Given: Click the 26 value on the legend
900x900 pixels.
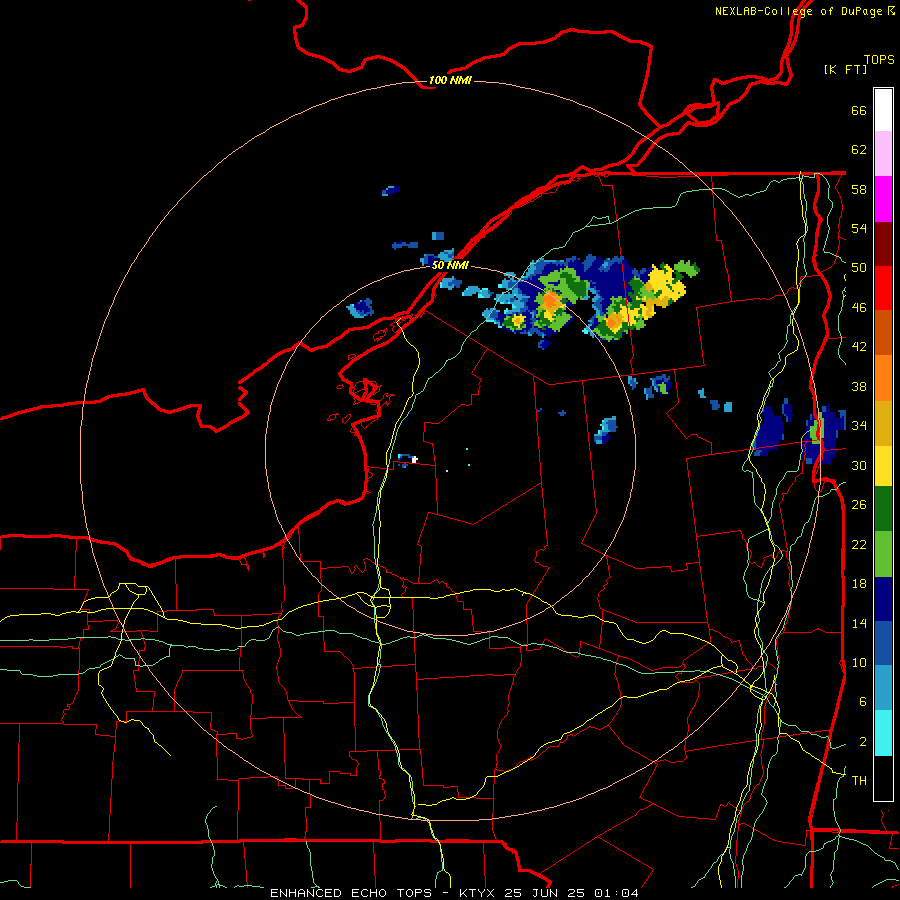Looking at the screenshot, I should coord(859,505).
